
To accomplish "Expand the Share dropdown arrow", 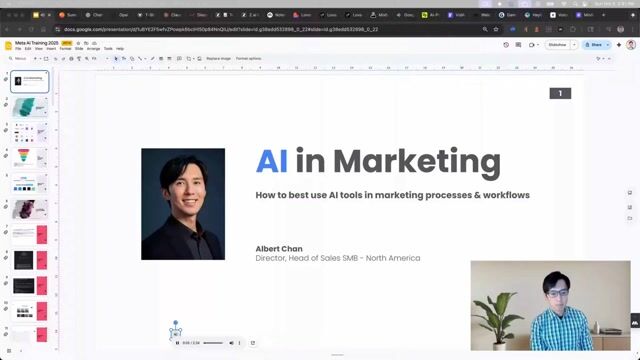I will [608, 45].
